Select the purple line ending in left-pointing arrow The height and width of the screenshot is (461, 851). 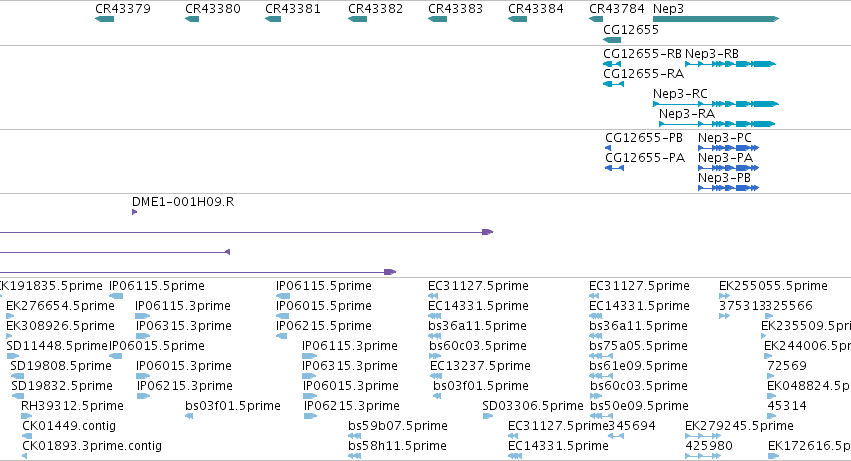click(x=115, y=252)
